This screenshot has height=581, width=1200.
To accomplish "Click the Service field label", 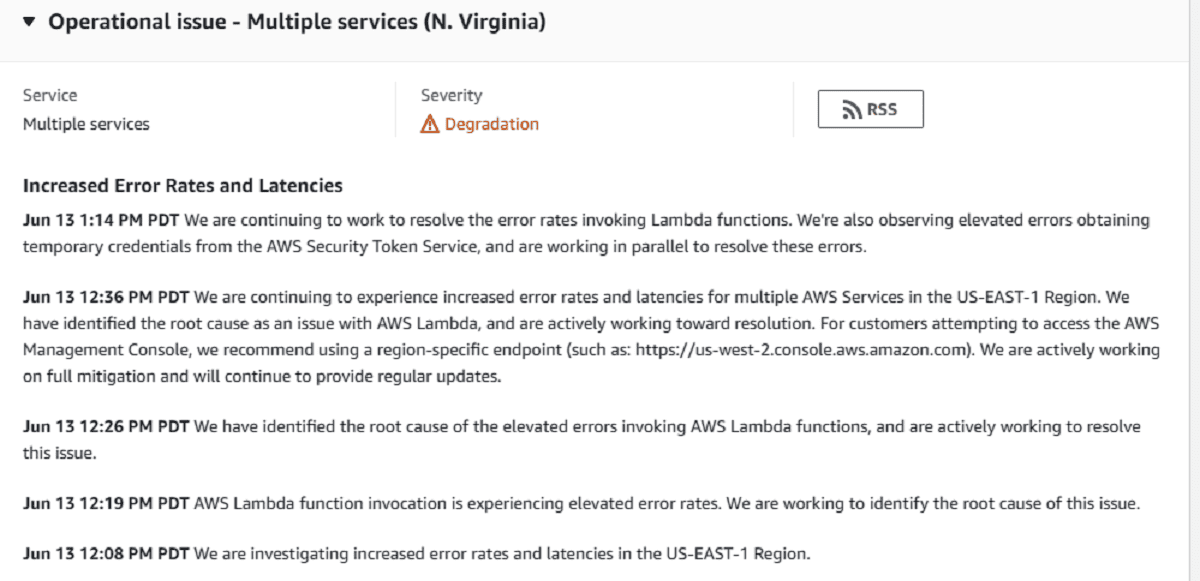I will coord(50,95).
